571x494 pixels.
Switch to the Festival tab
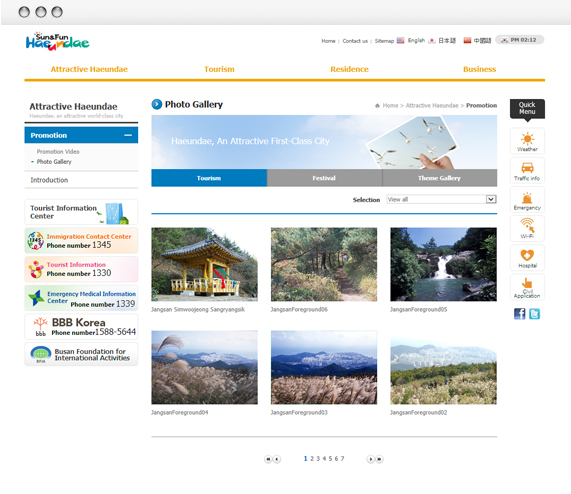click(x=324, y=178)
